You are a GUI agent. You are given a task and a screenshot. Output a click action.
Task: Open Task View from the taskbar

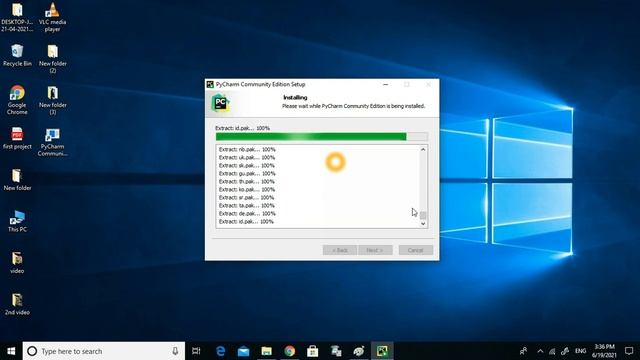[x=196, y=351]
